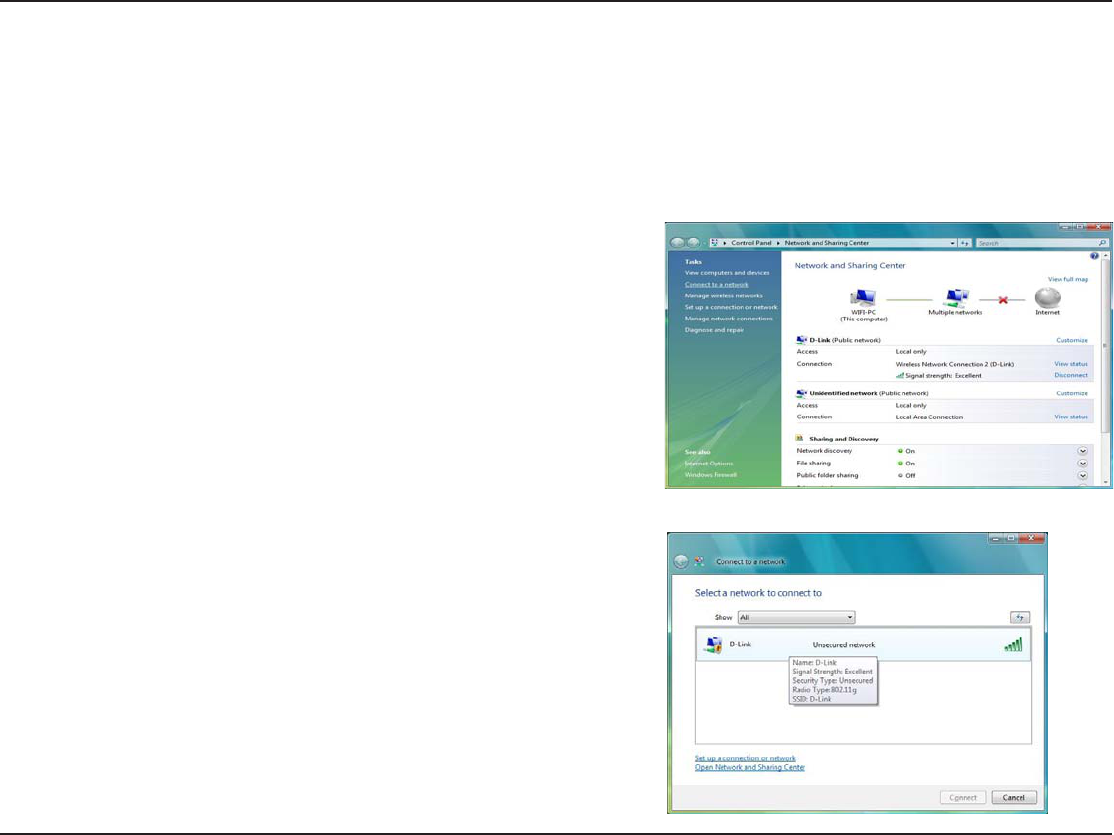This screenshot has width=1114, height=835.
Task: Click the red X broken connection marker
Action: coord(1003,300)
